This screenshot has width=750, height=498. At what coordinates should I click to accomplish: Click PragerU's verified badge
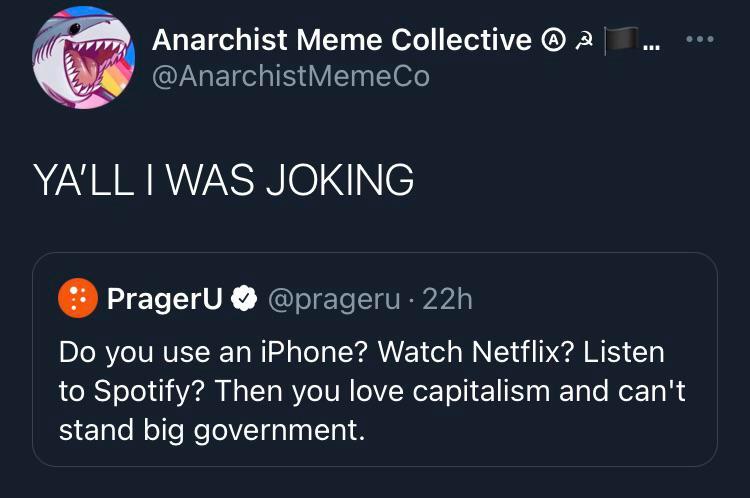(x=243, y=298)
